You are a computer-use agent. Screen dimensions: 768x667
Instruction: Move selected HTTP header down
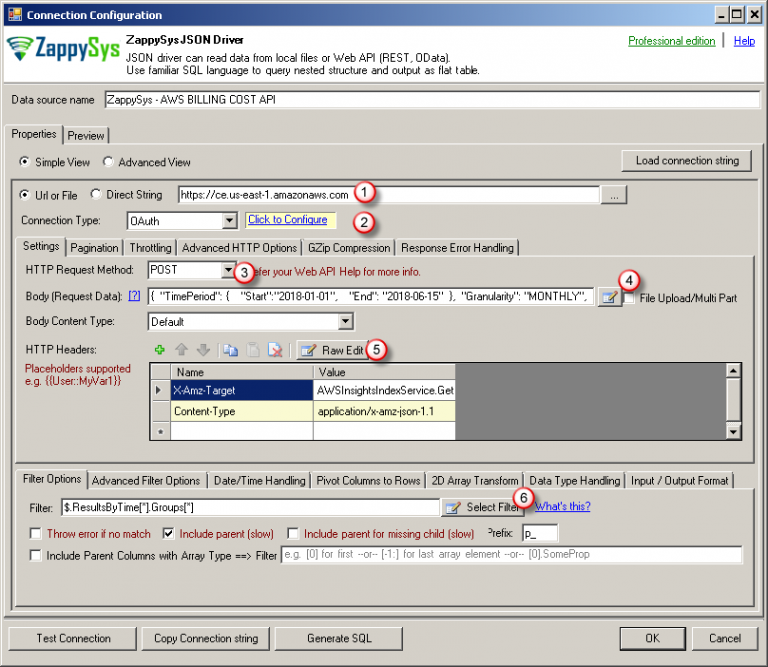(x=202, y=350)
